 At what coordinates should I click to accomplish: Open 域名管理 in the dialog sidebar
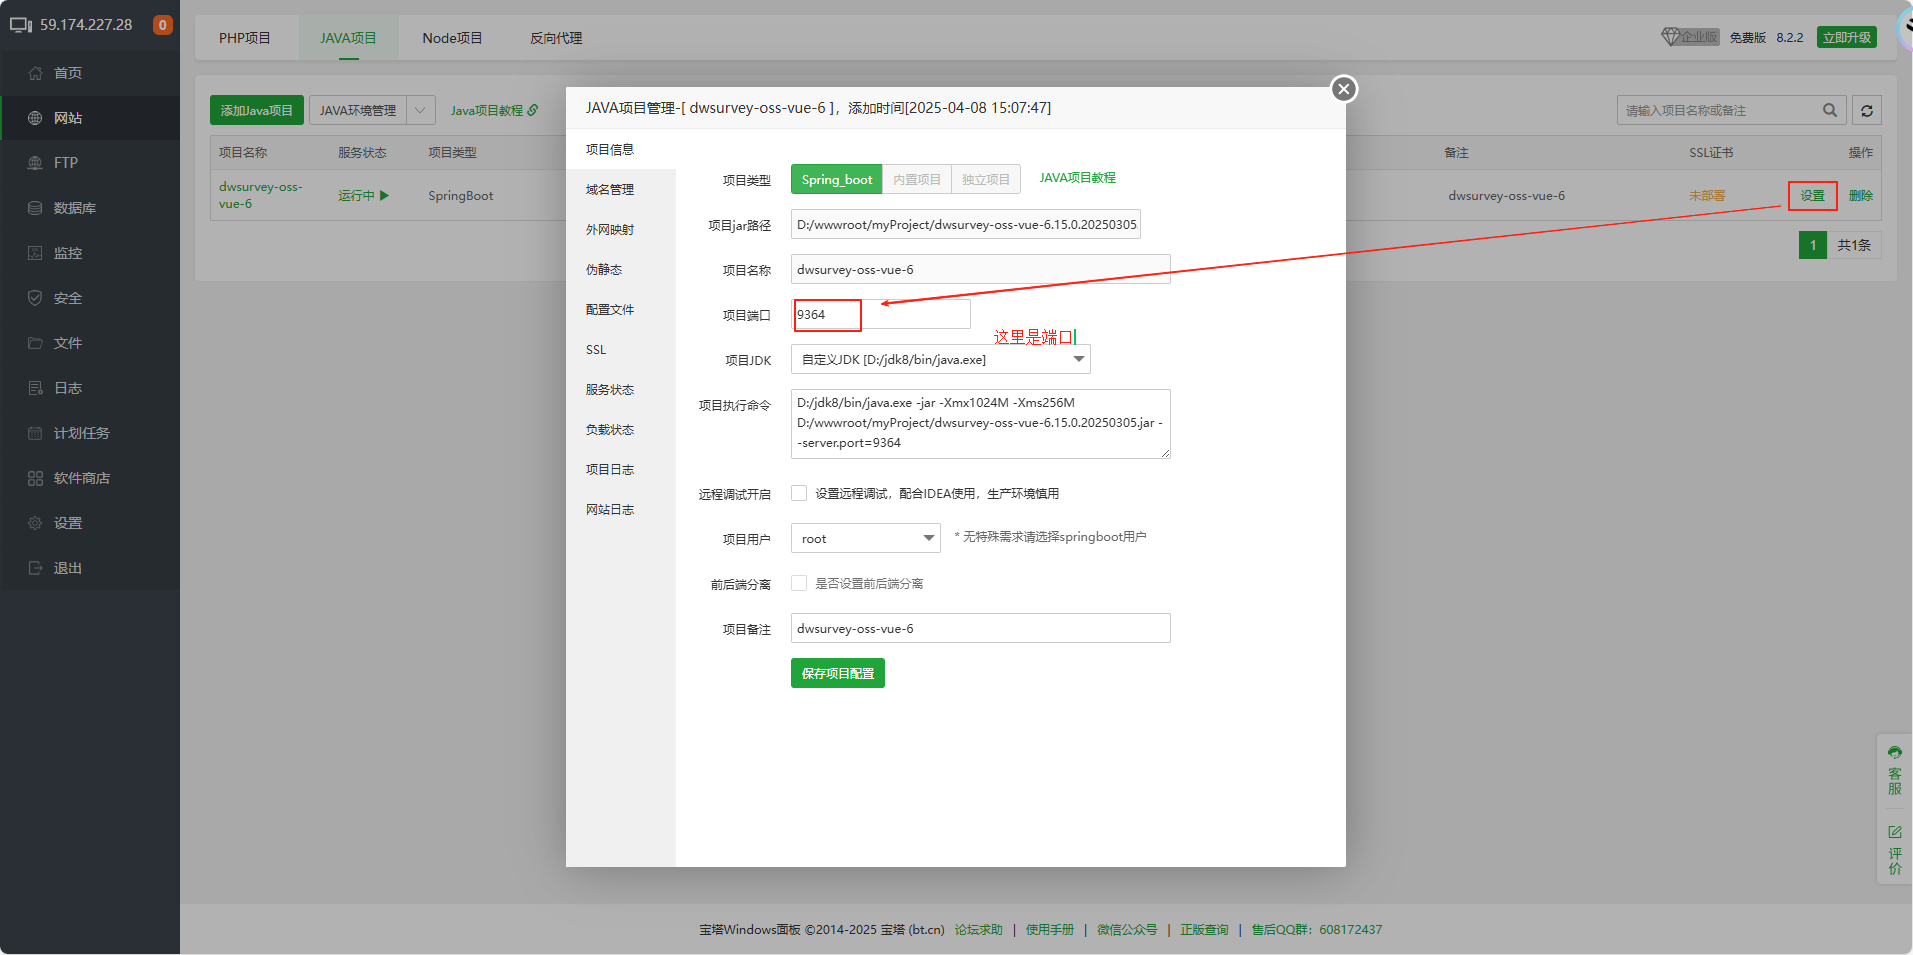click(610, 190)
